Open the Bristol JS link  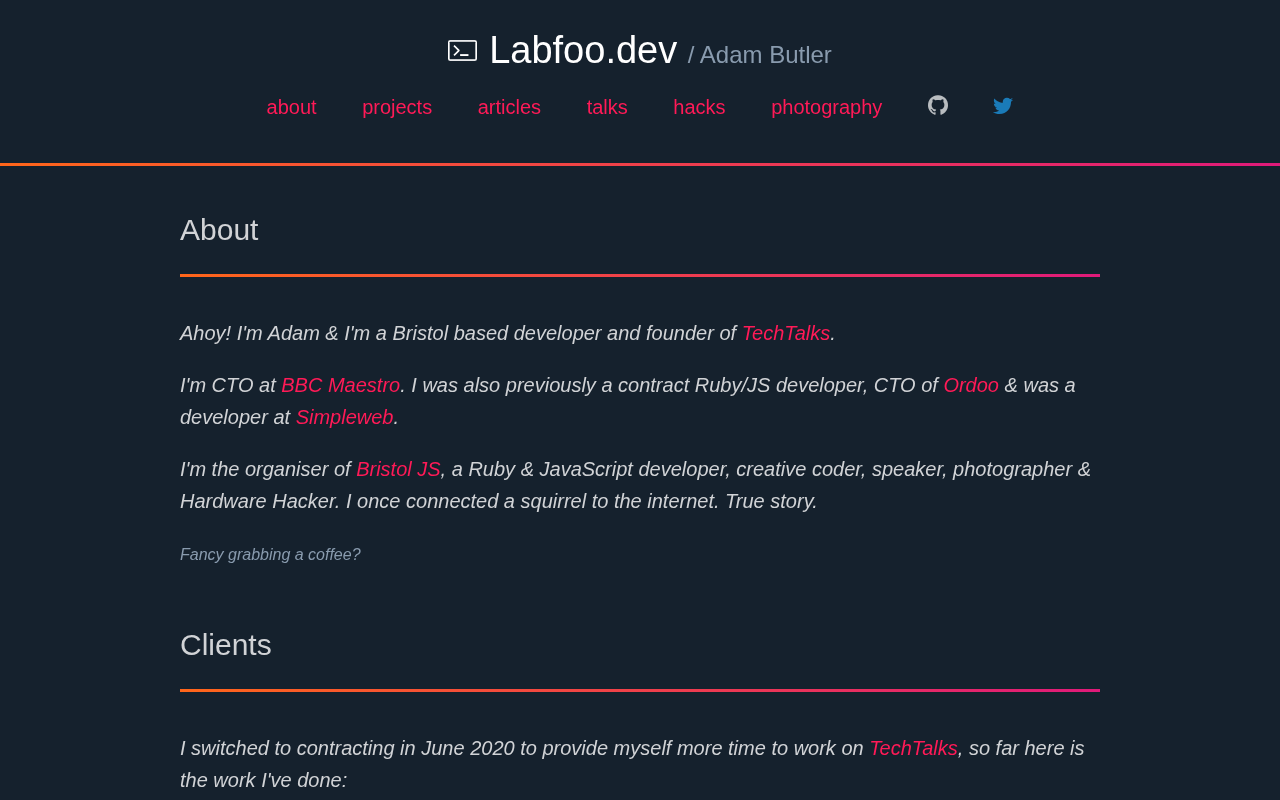pos(398,469)
